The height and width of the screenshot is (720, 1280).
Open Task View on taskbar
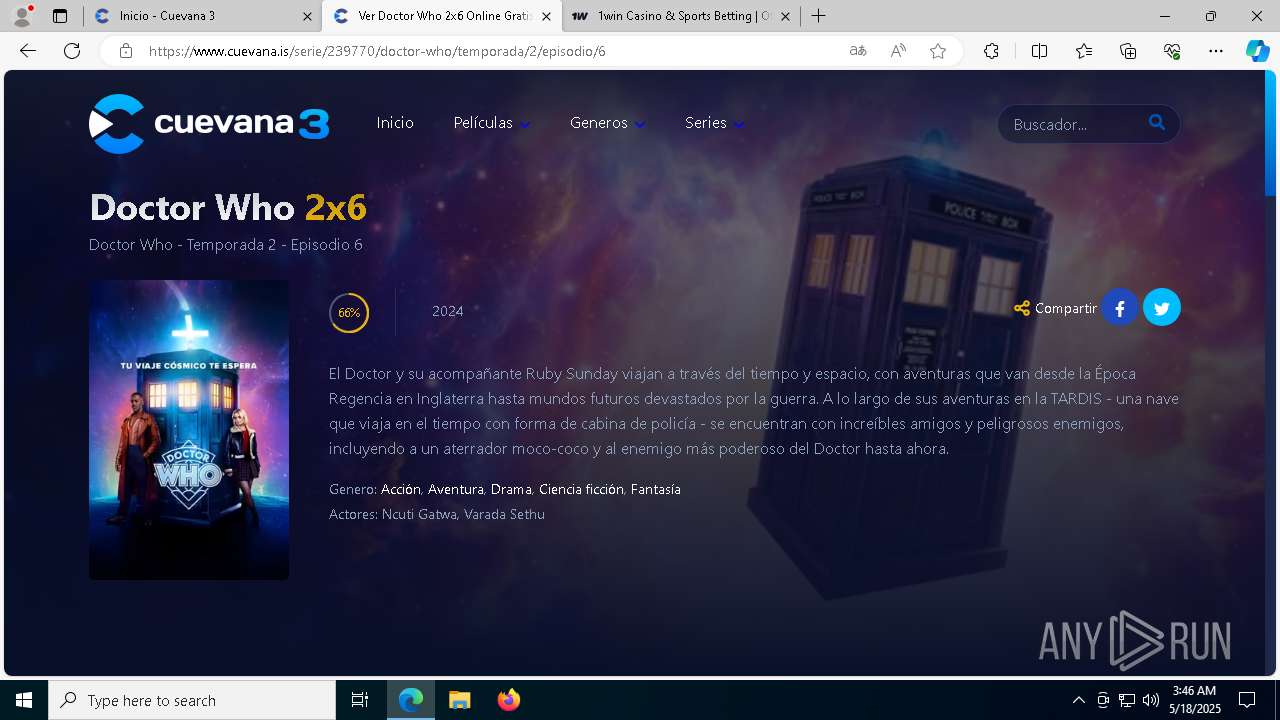pos(360,700)
